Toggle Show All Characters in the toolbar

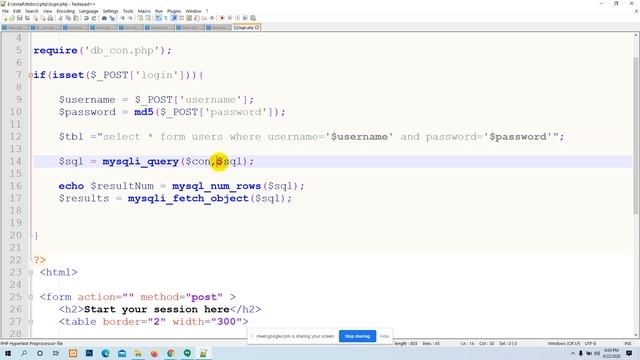[x=166, y=18]
